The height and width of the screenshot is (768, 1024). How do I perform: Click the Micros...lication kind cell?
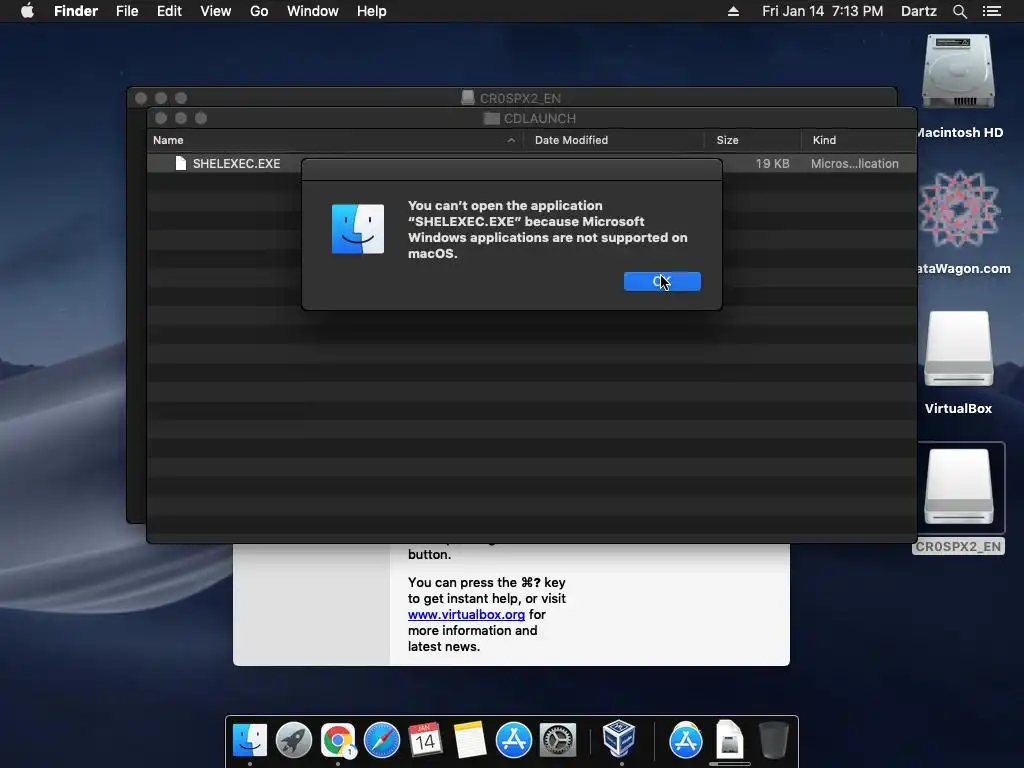coord(854,163)
